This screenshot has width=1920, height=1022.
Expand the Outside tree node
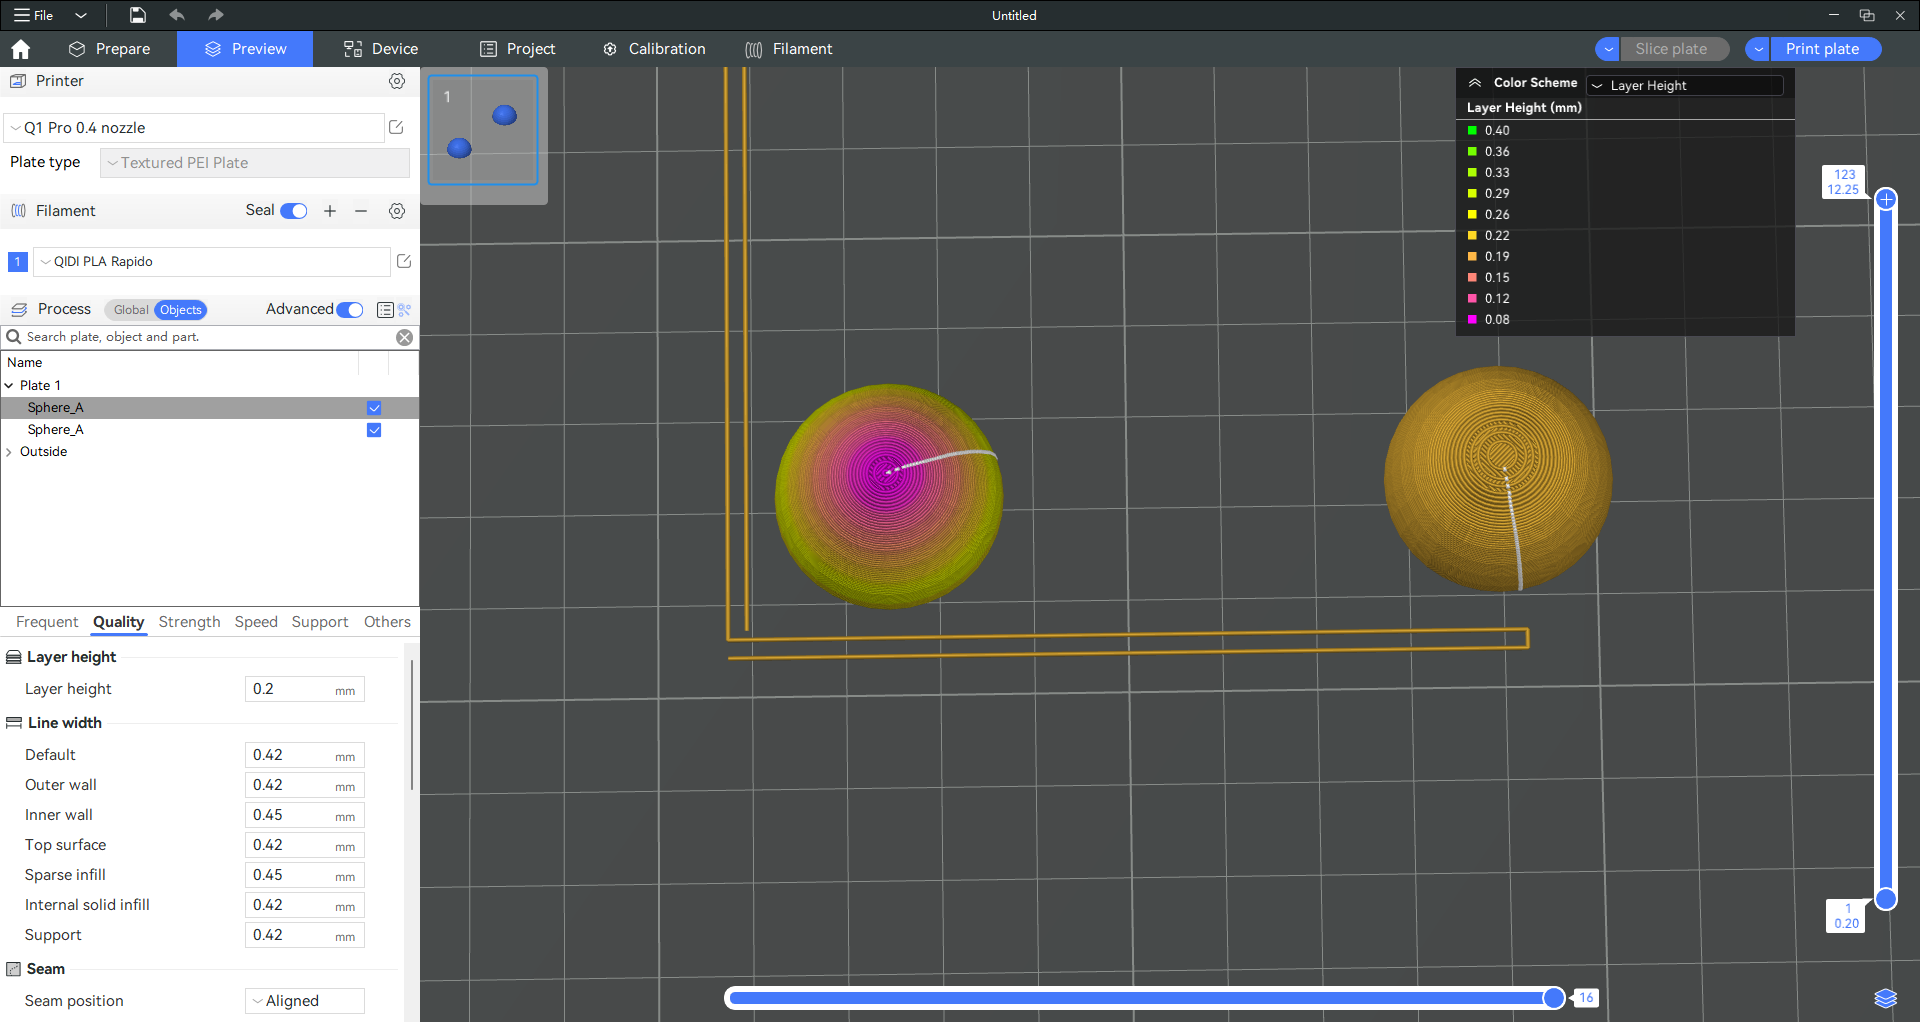pyautogui.click(x=10, y=452)
